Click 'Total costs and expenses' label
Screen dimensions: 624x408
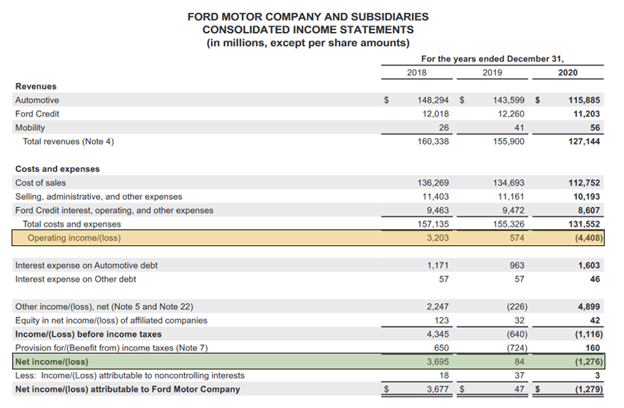coord(72,224)
